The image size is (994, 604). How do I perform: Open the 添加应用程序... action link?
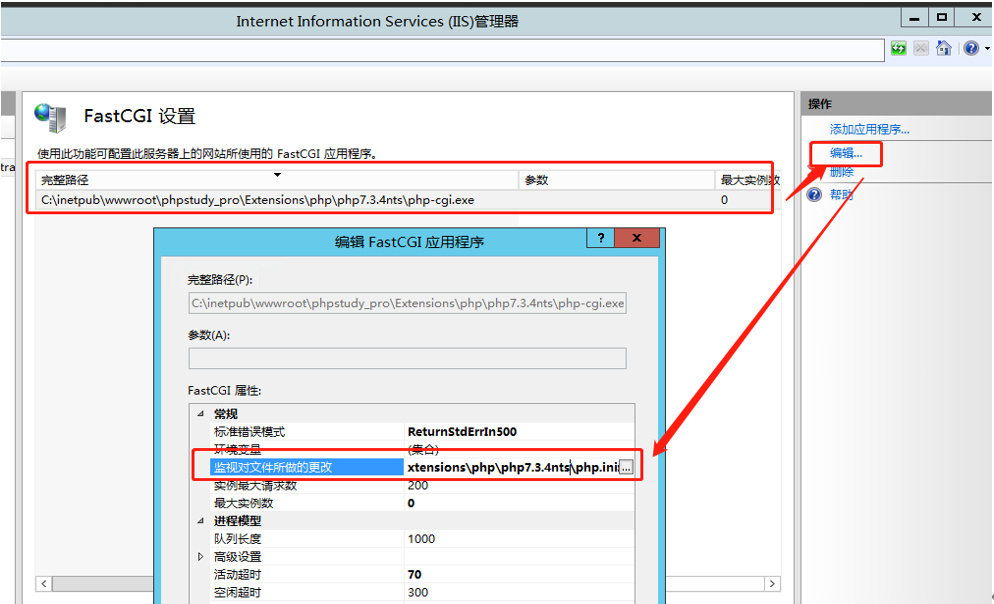tap(869, 129)
